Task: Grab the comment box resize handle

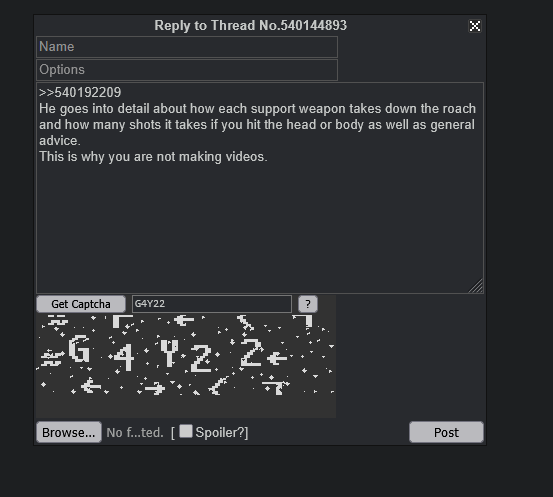Action: point(476,286)
